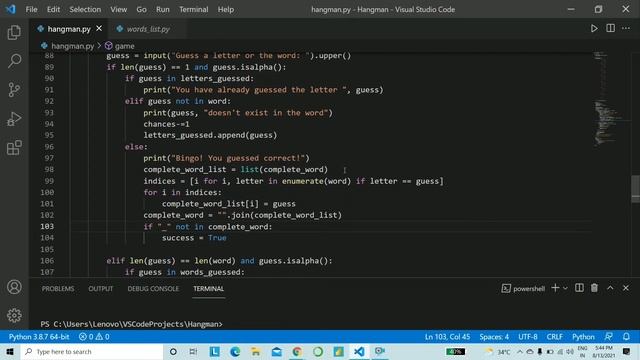
Task: Open the Help menu
Action: pos(226,9)
